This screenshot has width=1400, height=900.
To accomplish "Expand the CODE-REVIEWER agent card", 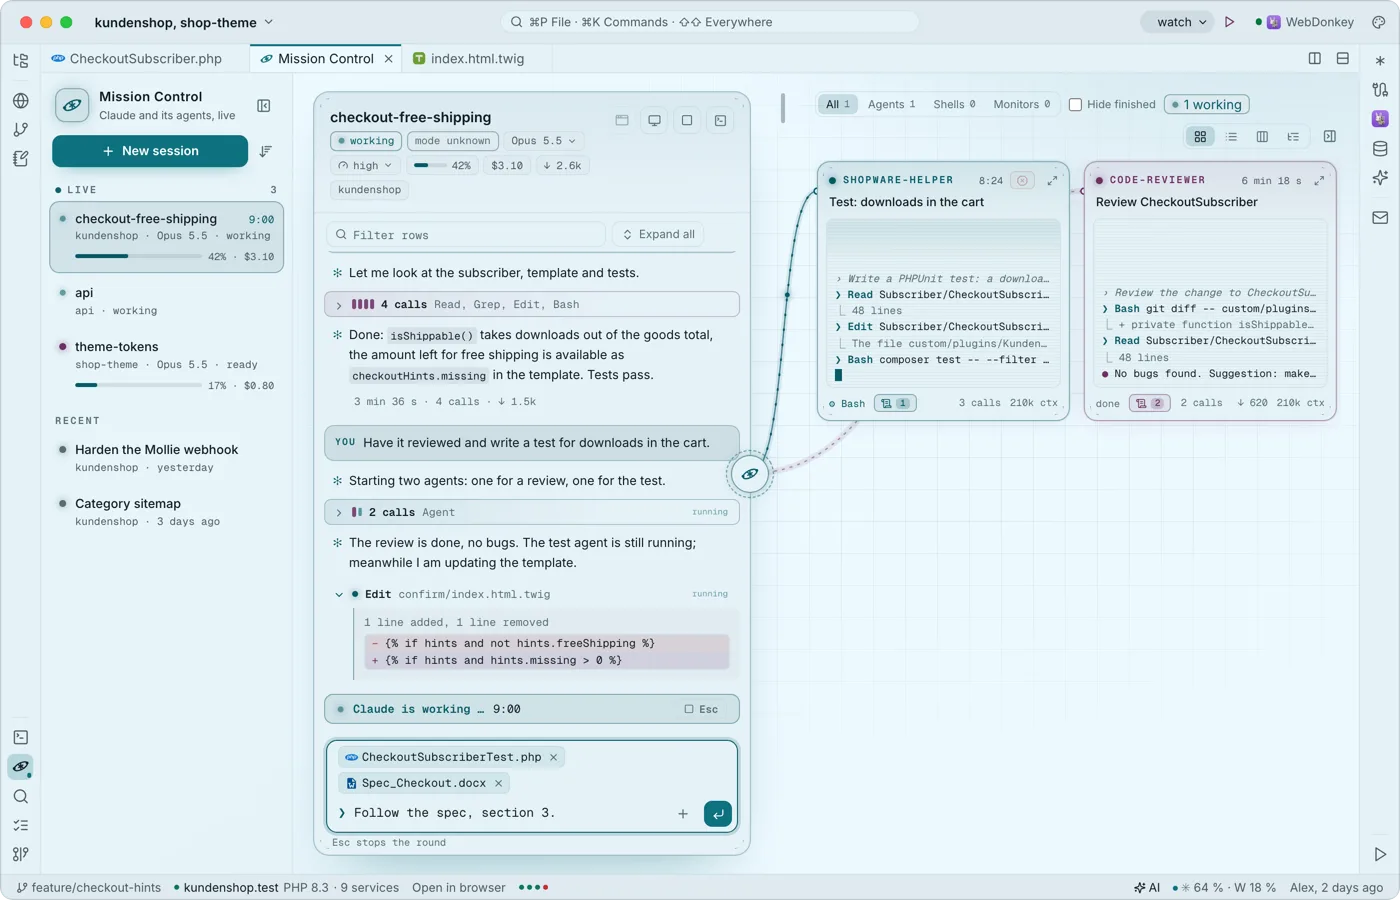I will point(1319,181).
